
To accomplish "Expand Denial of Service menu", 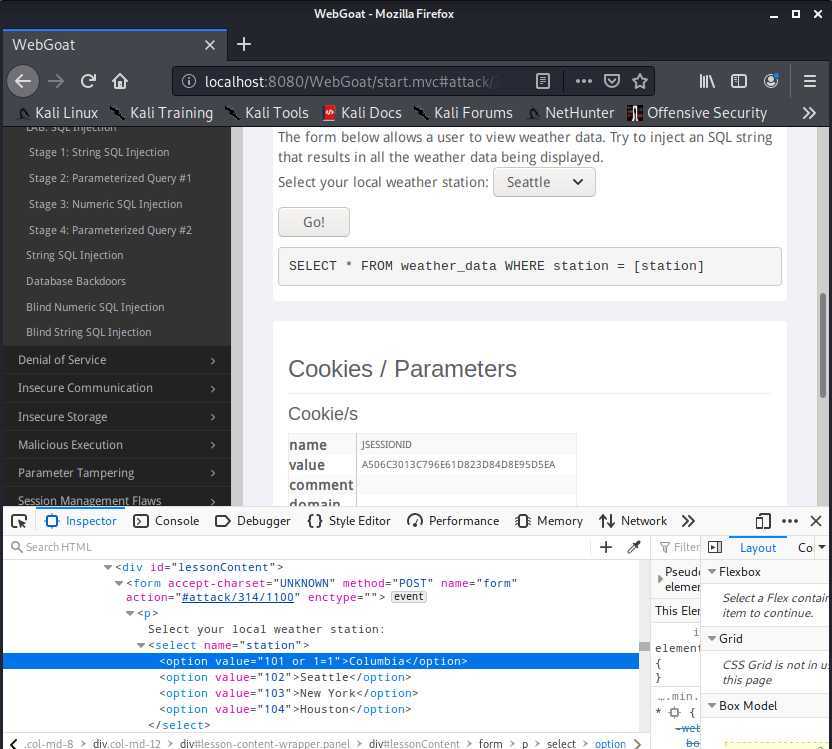I will pyautogui.click(x=117, y=360).
